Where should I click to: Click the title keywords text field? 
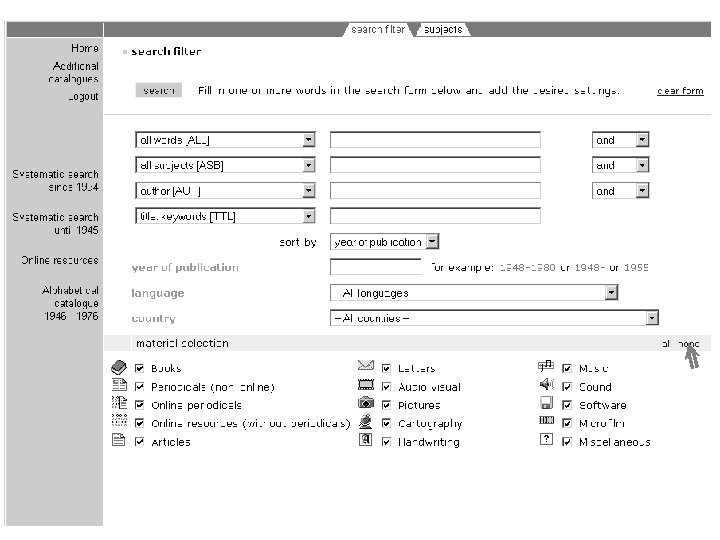[x=435, y=216]
